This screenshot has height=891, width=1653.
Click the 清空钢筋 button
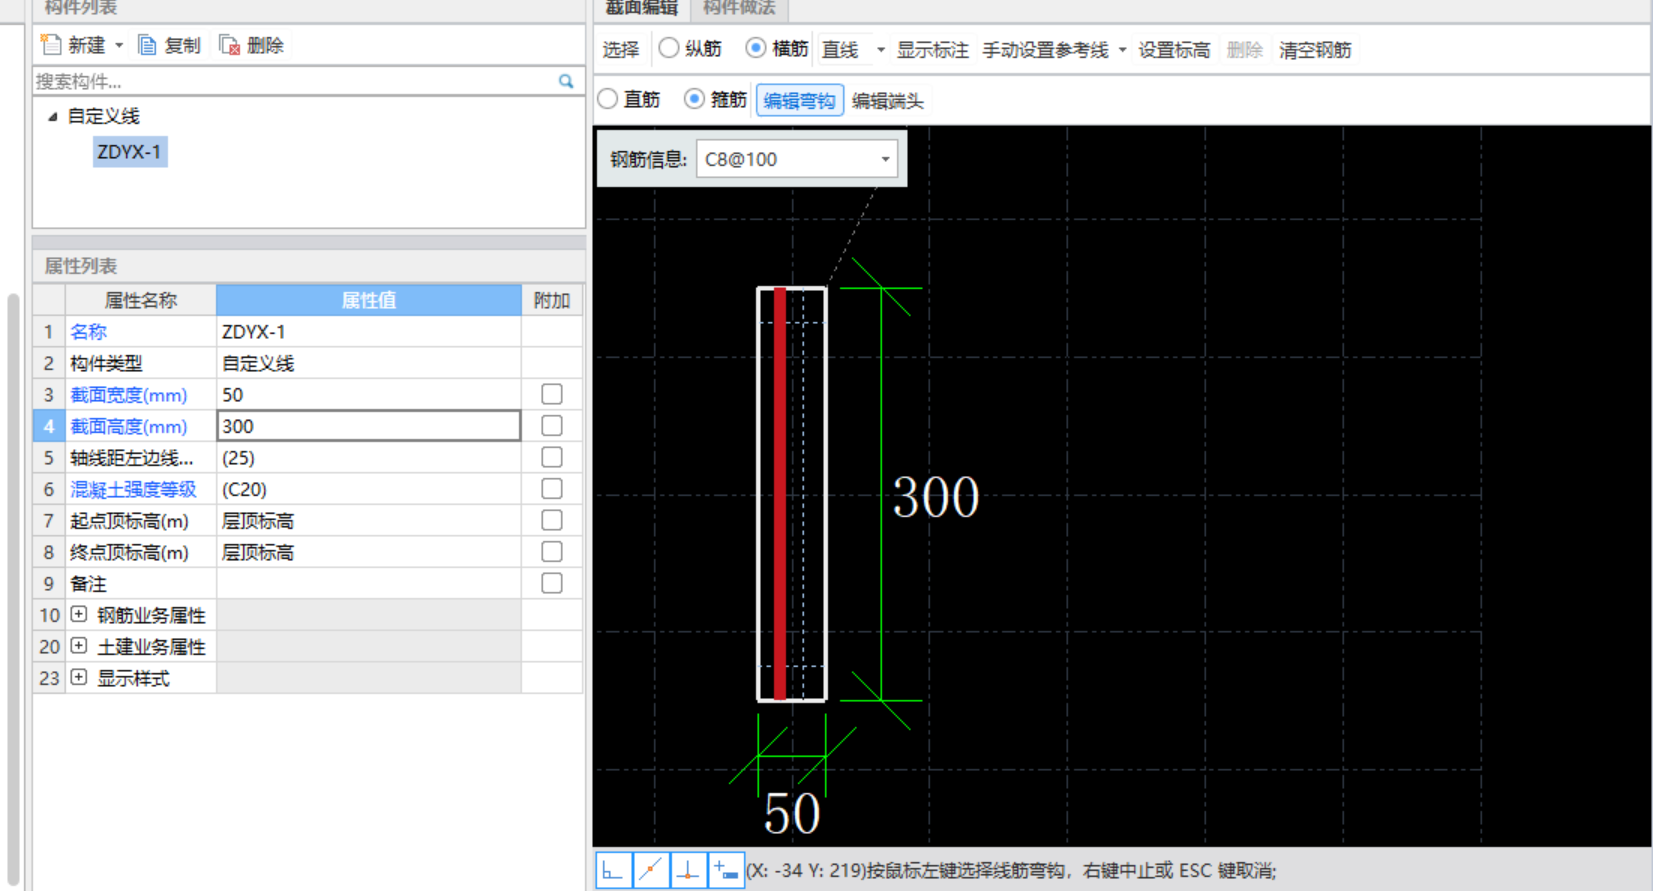[x=1315, y=49]
